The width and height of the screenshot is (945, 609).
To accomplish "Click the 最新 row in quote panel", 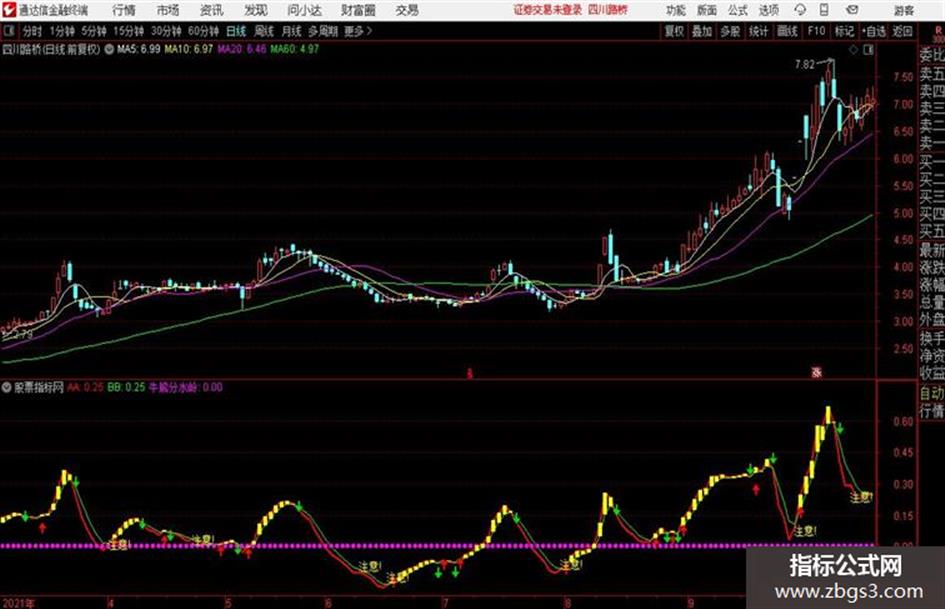I will pyautogui.click(x=932, y=250).
